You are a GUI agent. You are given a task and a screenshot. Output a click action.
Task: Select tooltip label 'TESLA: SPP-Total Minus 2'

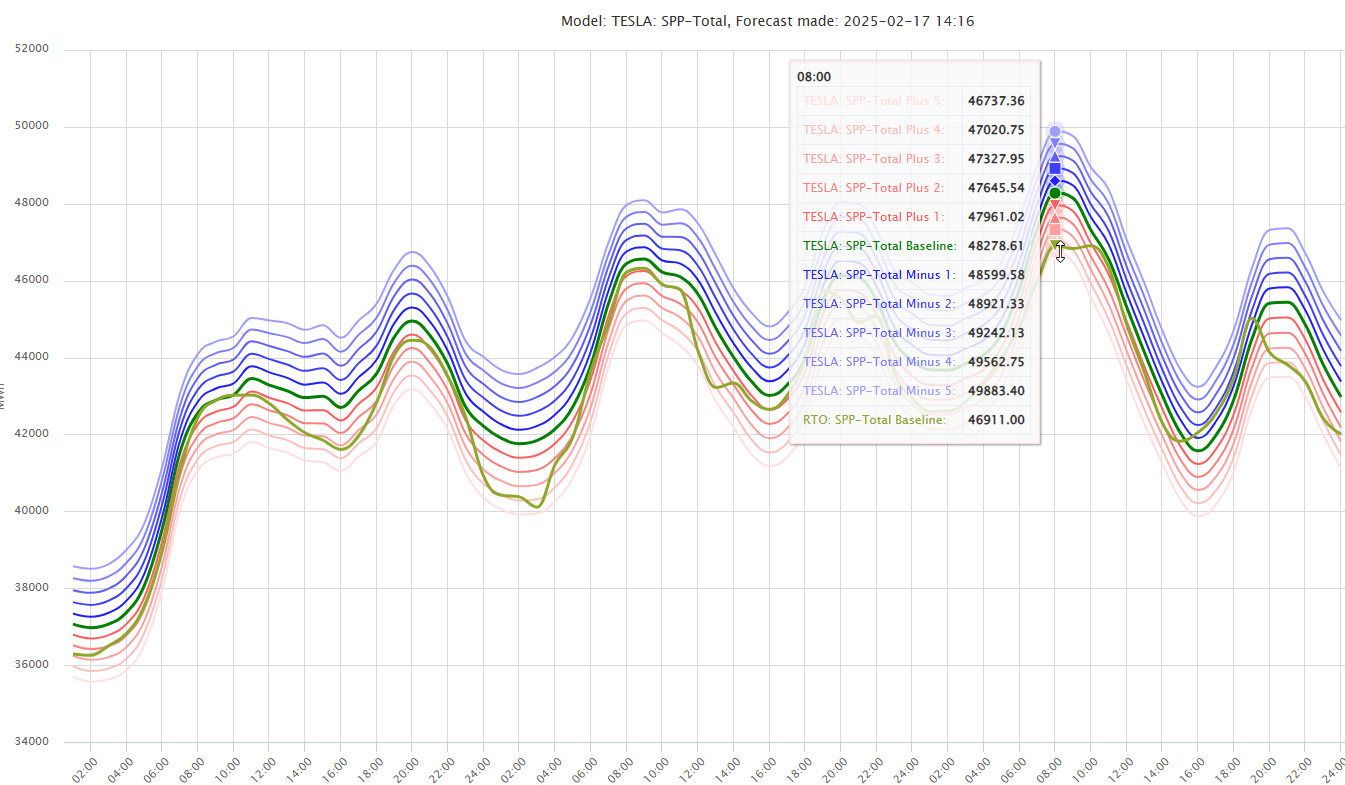pyautogui.click(x=878, y=304)
